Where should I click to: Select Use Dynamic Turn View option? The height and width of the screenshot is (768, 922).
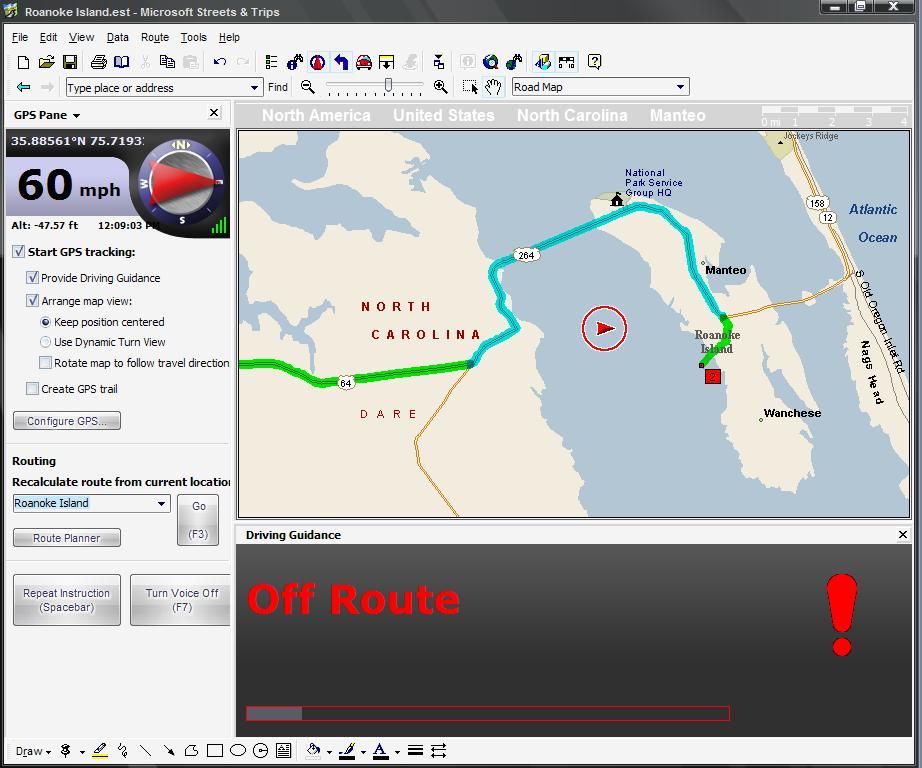pyautogui.click(x=45, y=342)
